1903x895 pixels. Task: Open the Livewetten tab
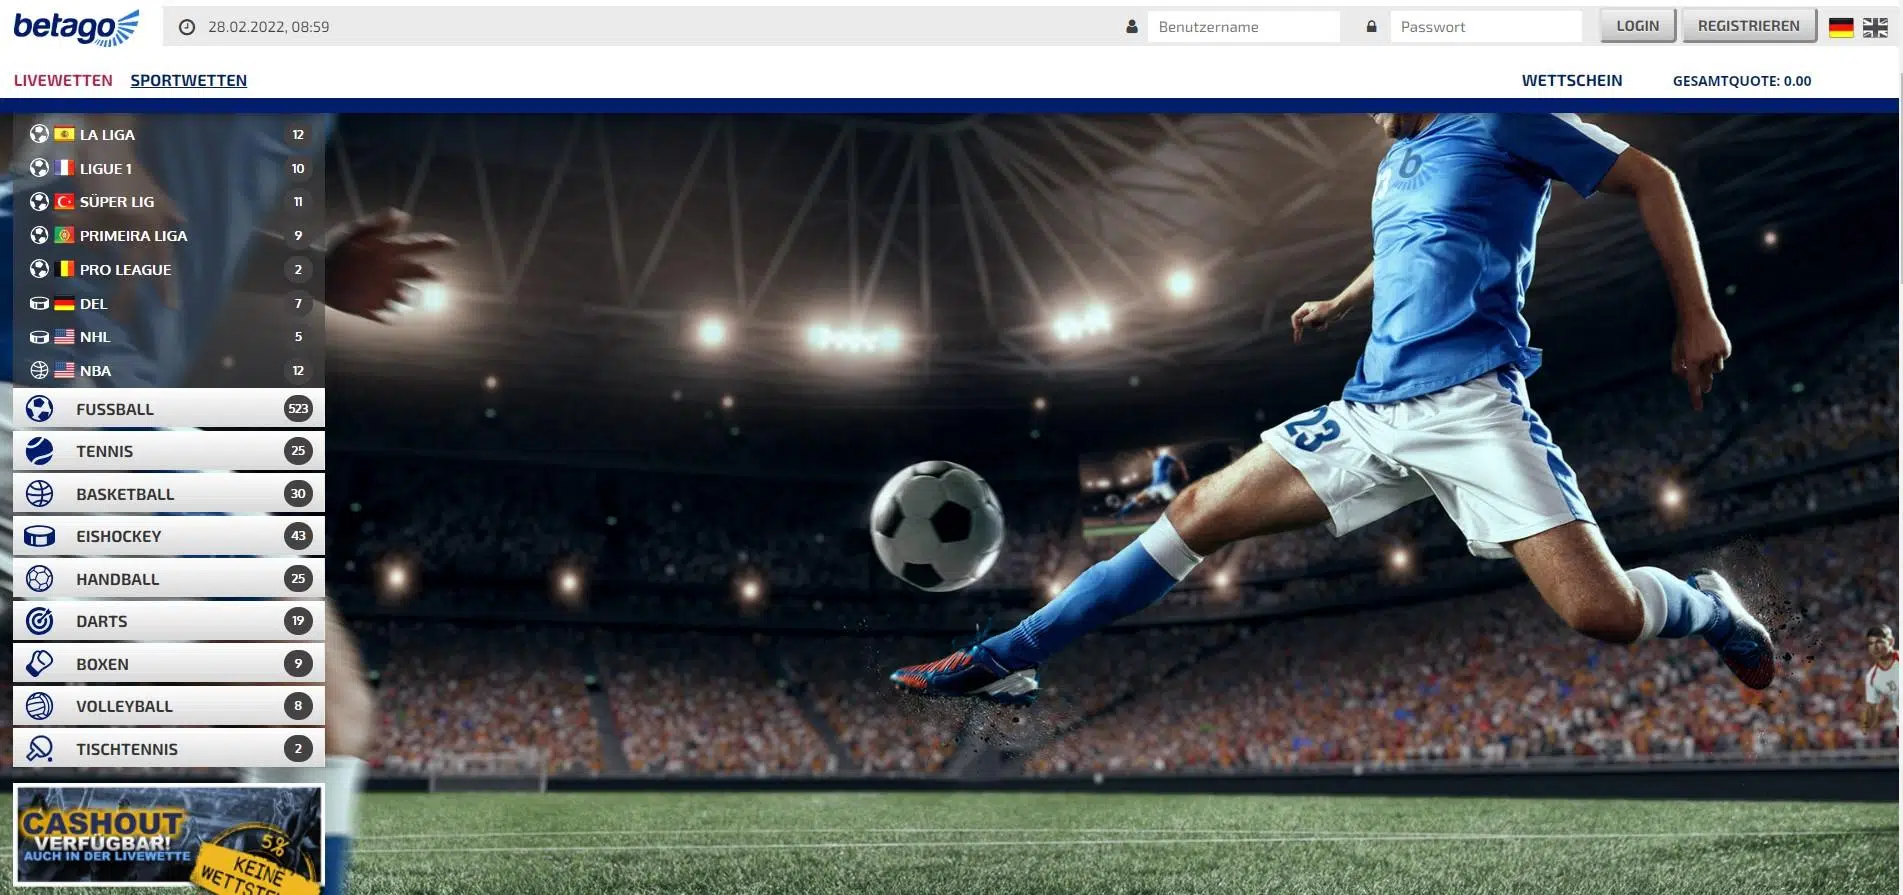63,81
